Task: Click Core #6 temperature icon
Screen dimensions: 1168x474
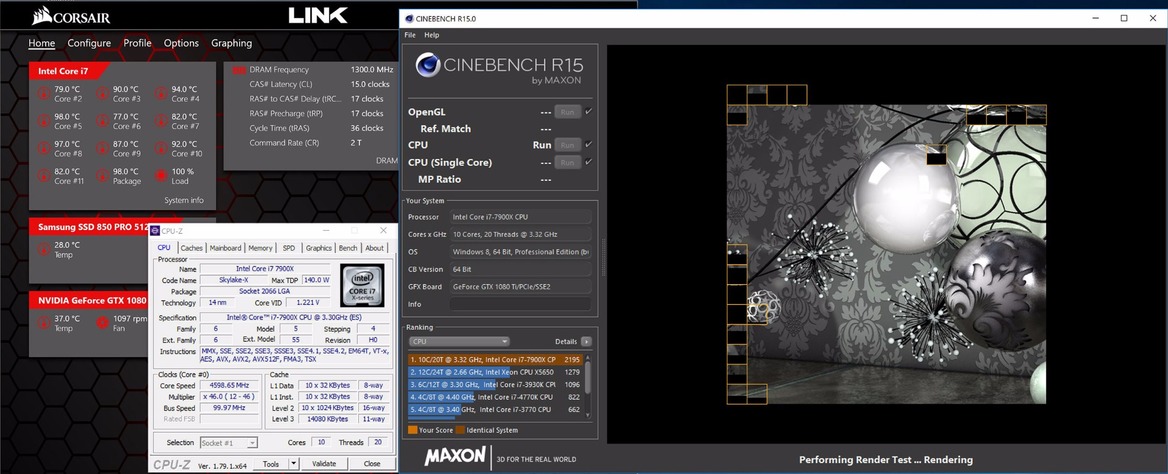Action: tap(103, 121)
